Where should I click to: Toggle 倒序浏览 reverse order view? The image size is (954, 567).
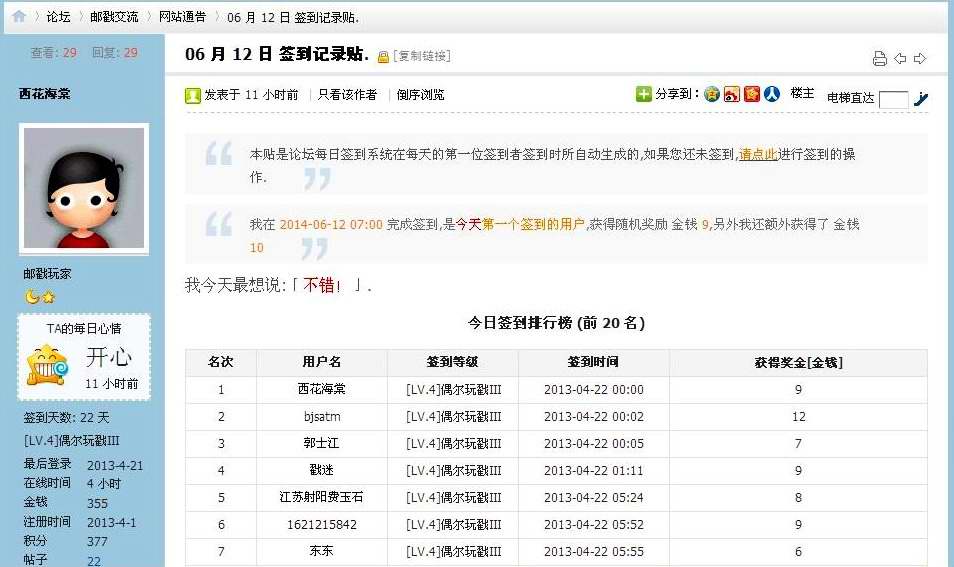(x=420, y=95)
